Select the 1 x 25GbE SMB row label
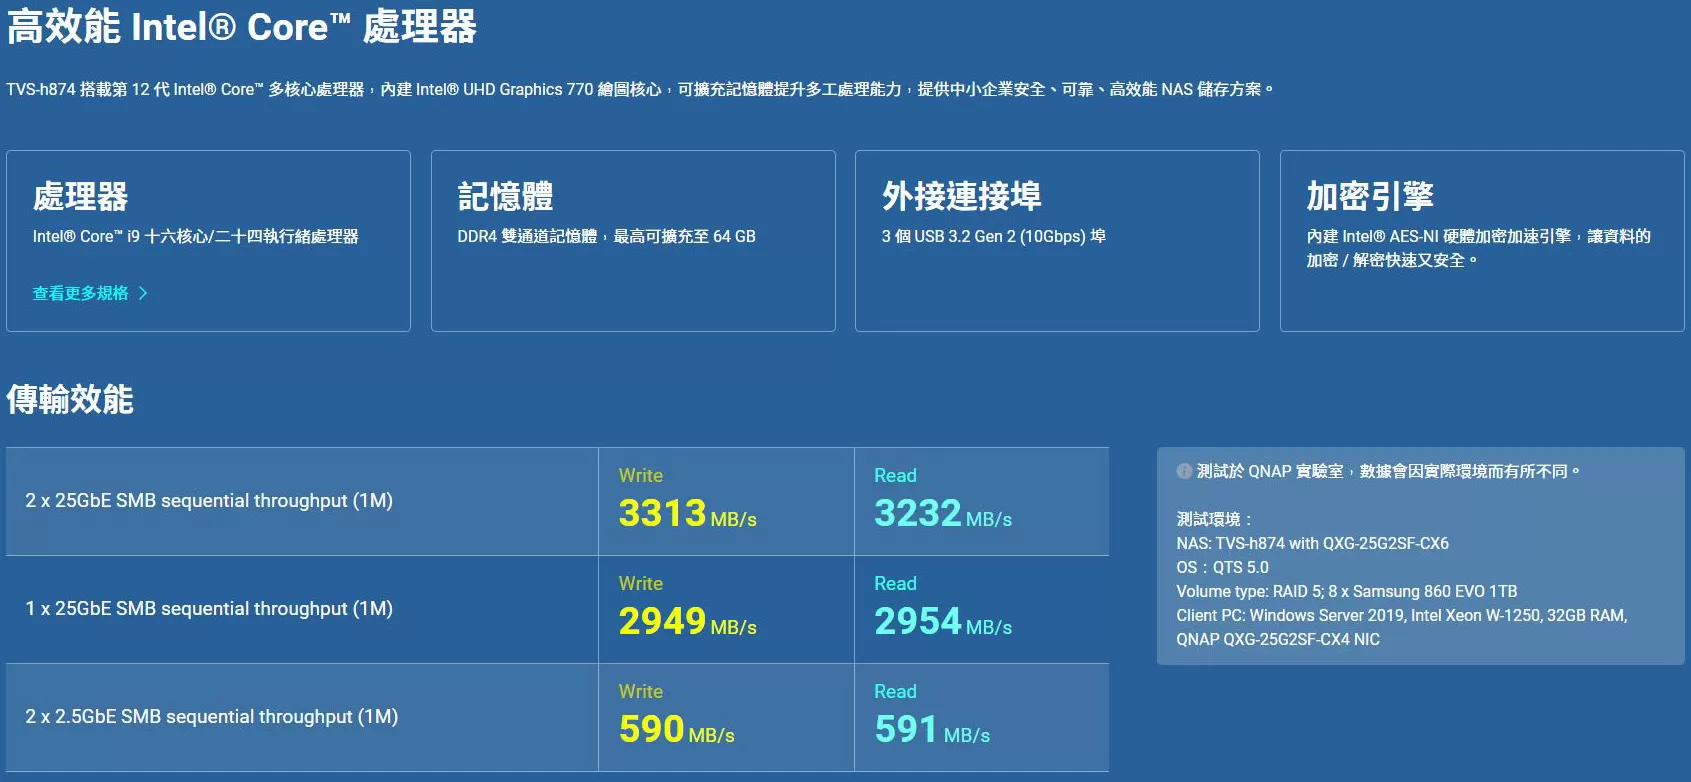Viewport: 1691px width, 782px height. click(209, 609)
